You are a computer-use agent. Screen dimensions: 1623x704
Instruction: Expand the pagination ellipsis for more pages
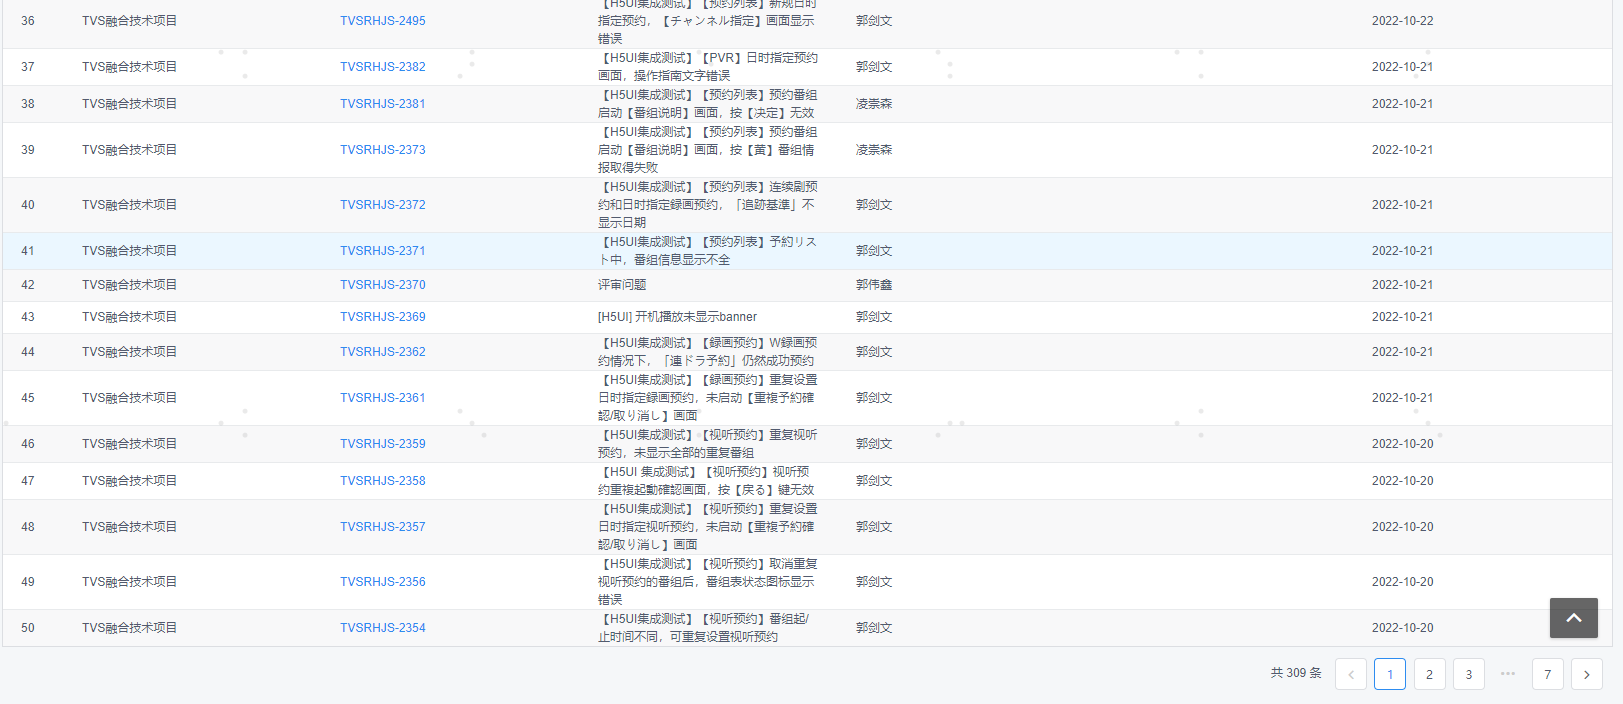(x=1508, y=674)
